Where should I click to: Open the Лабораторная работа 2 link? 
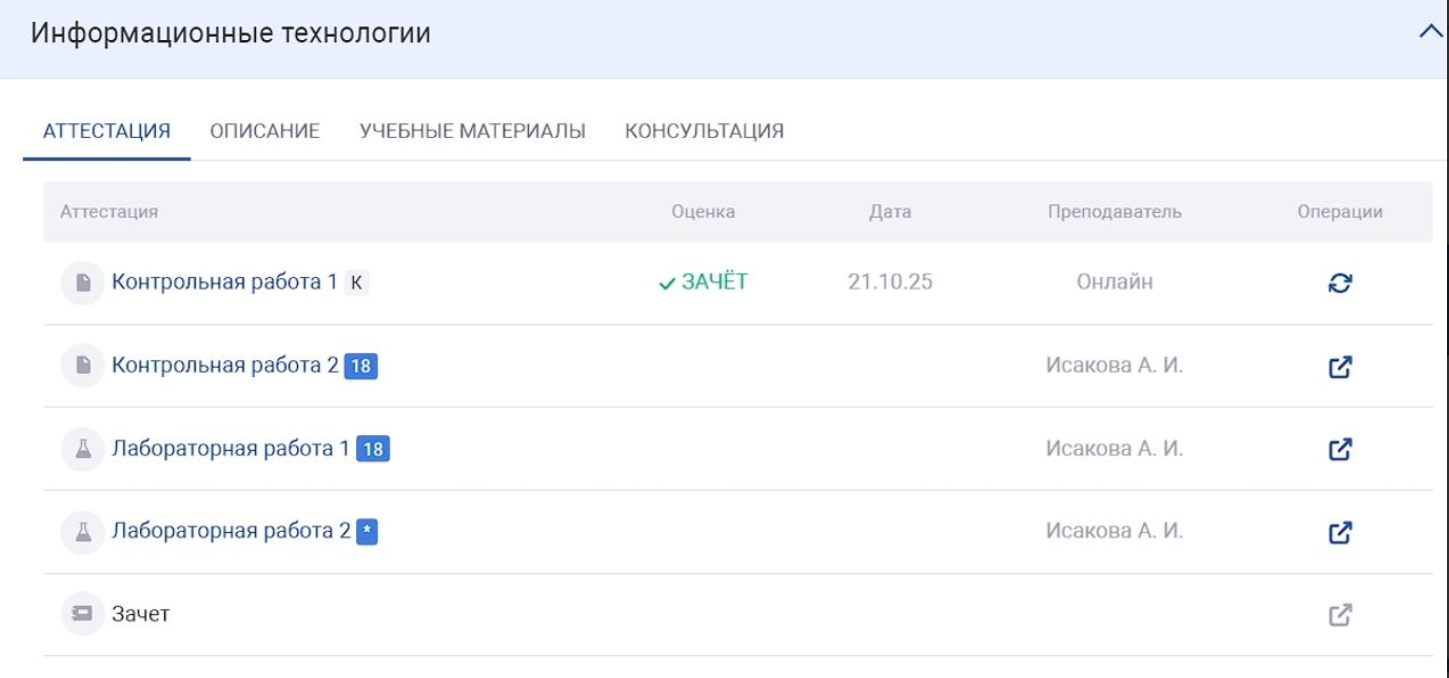point(231,532)
